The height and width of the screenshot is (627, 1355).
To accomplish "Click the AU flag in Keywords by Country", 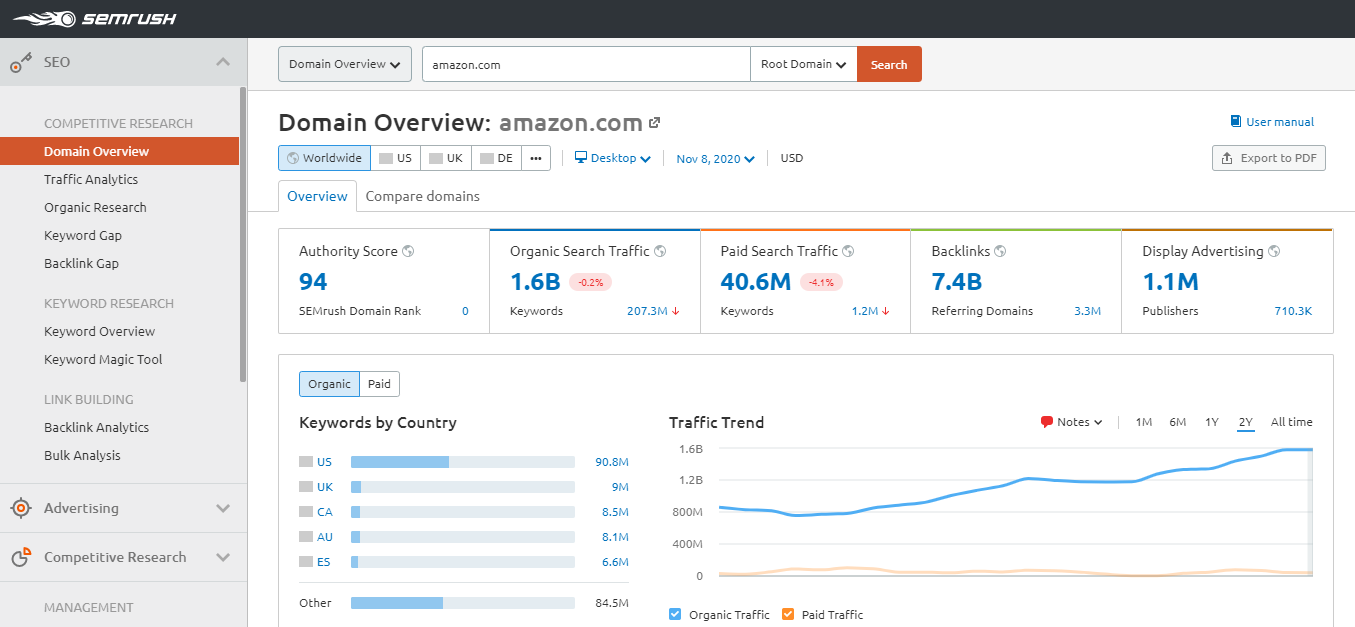I will [x=306, y=537].
